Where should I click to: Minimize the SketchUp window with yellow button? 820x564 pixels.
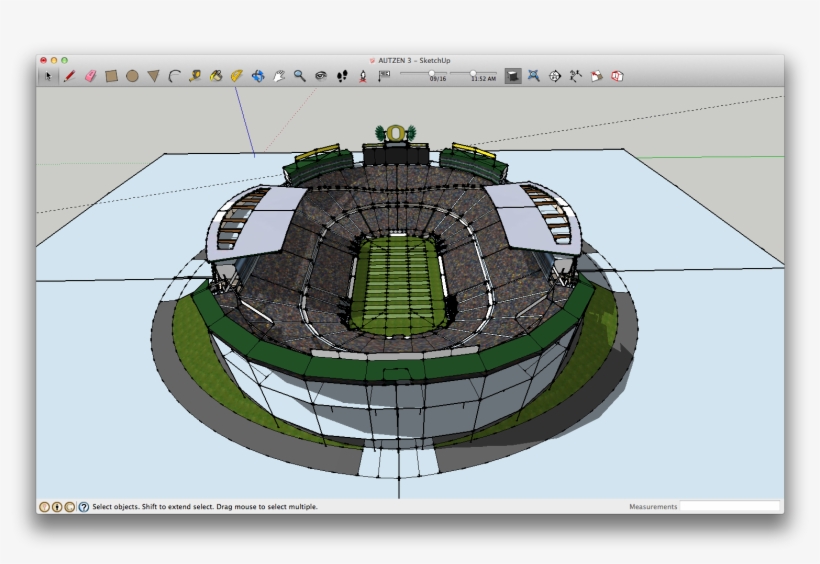pyautogui.click(x=54, y=60)
